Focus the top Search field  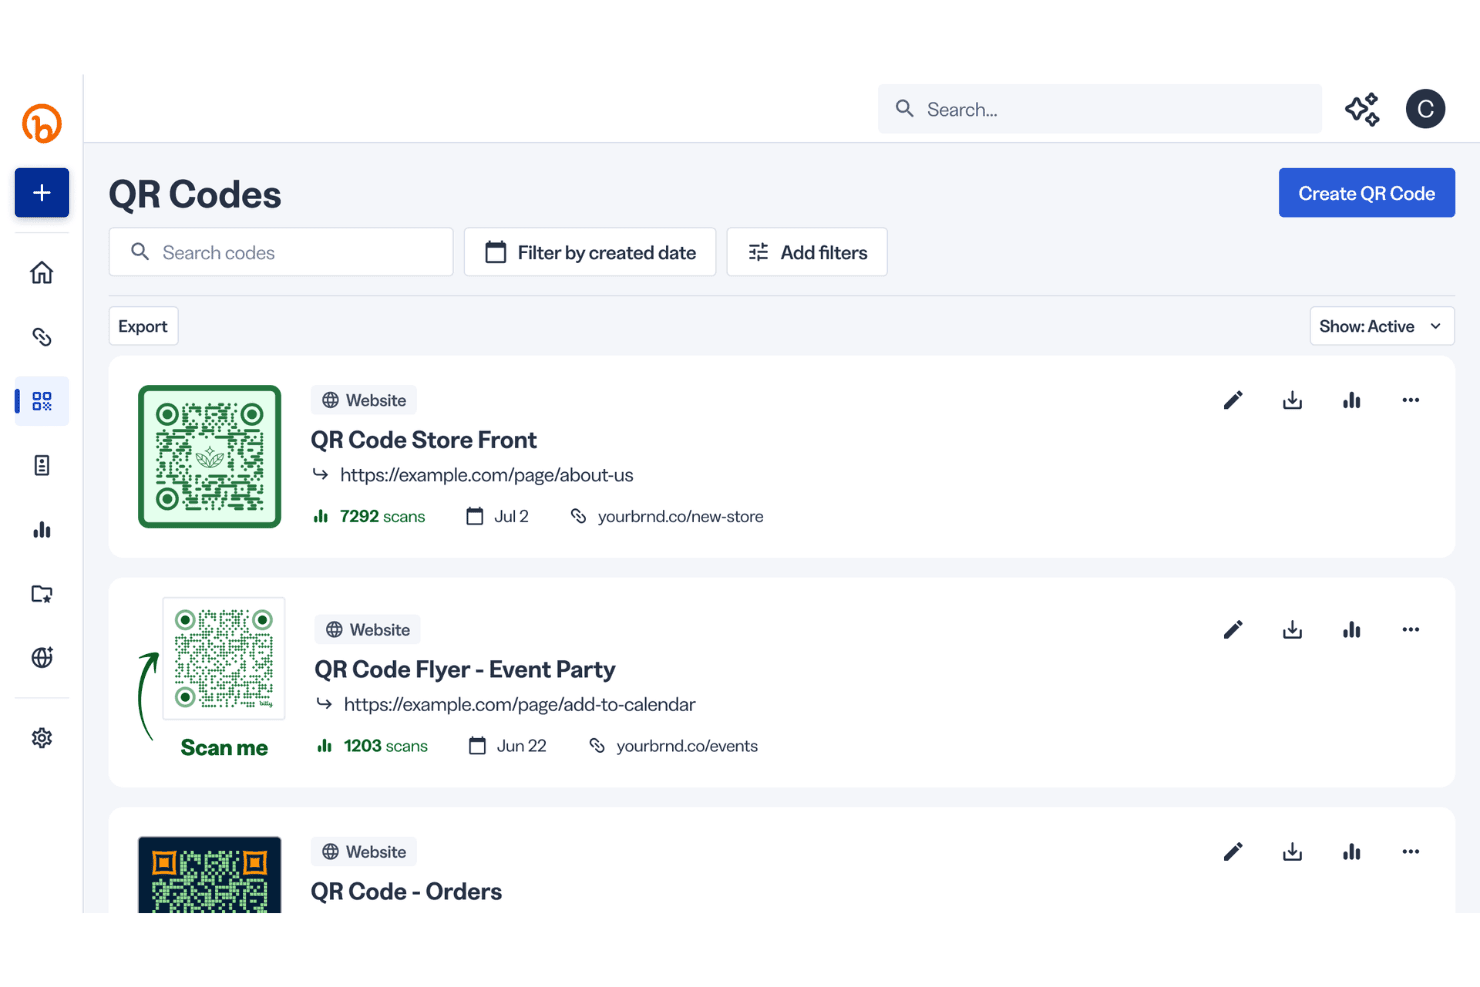[1100, 109]
